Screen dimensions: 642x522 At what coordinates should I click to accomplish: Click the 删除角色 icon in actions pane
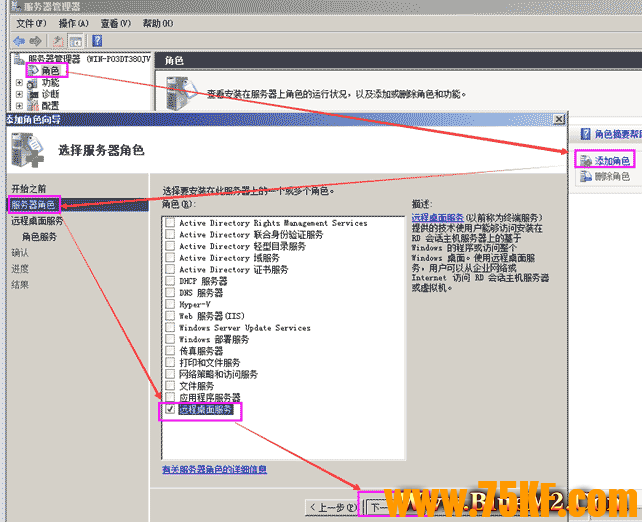coord(586,176)
